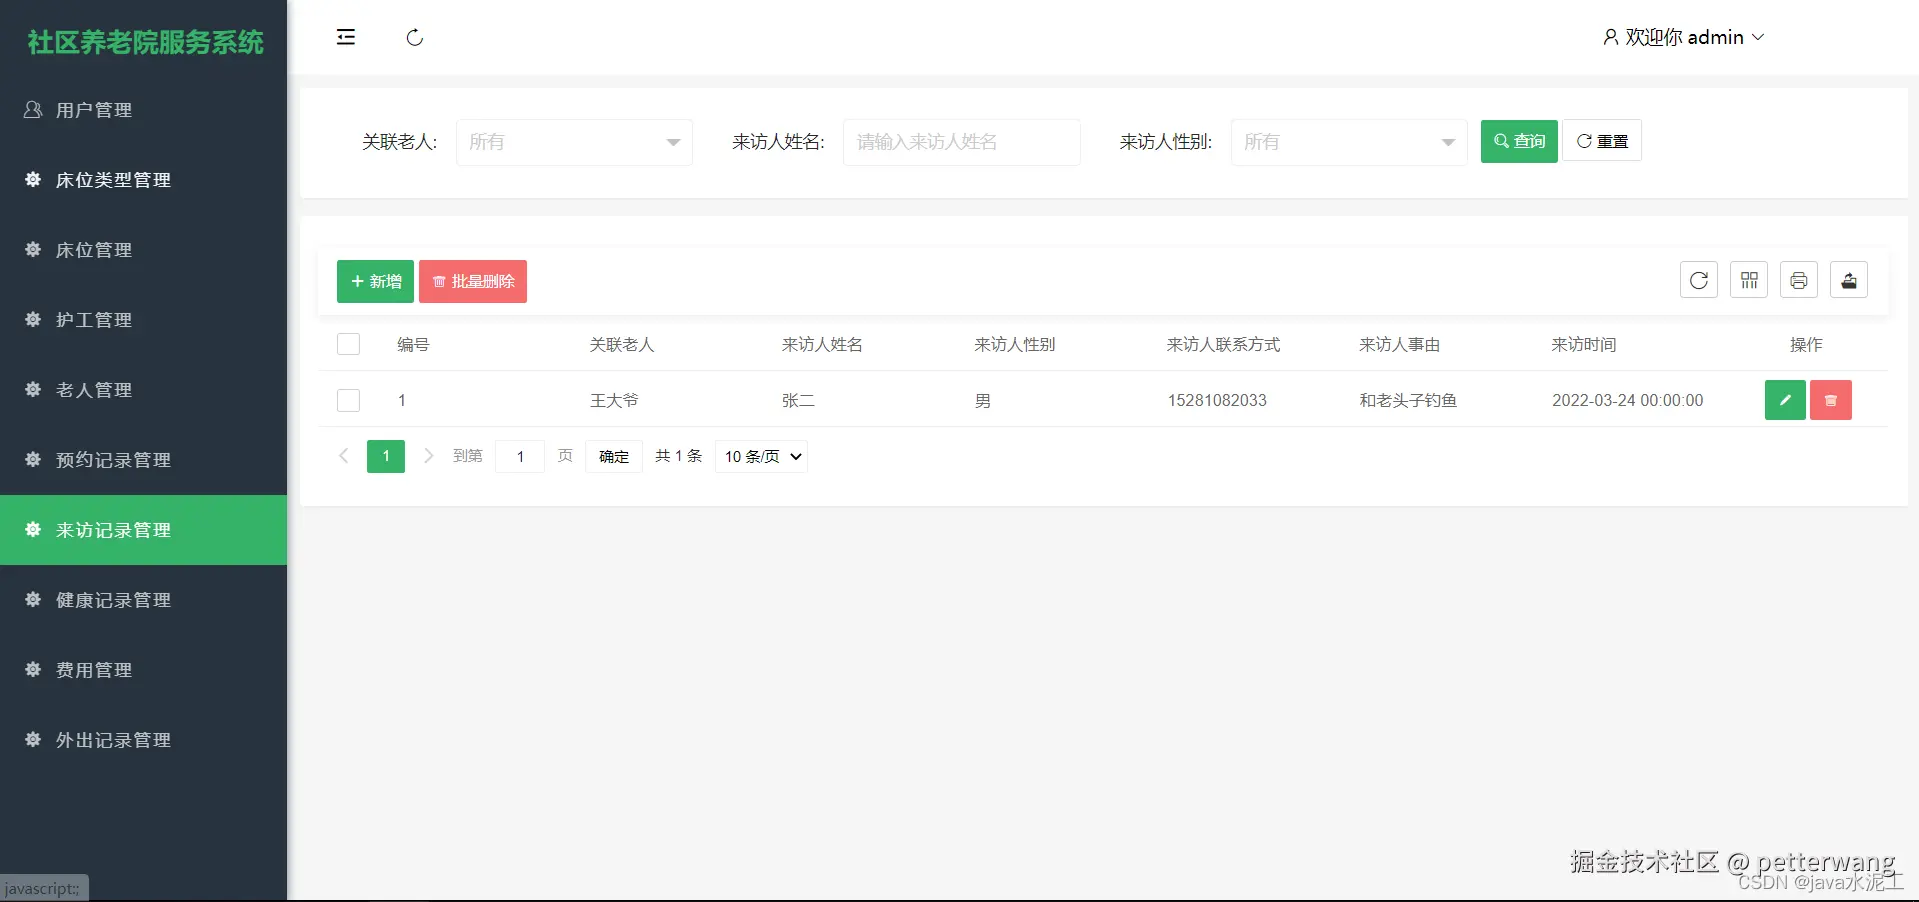
Task: Open 护工管理 menu item
Action: pos(143,320)
